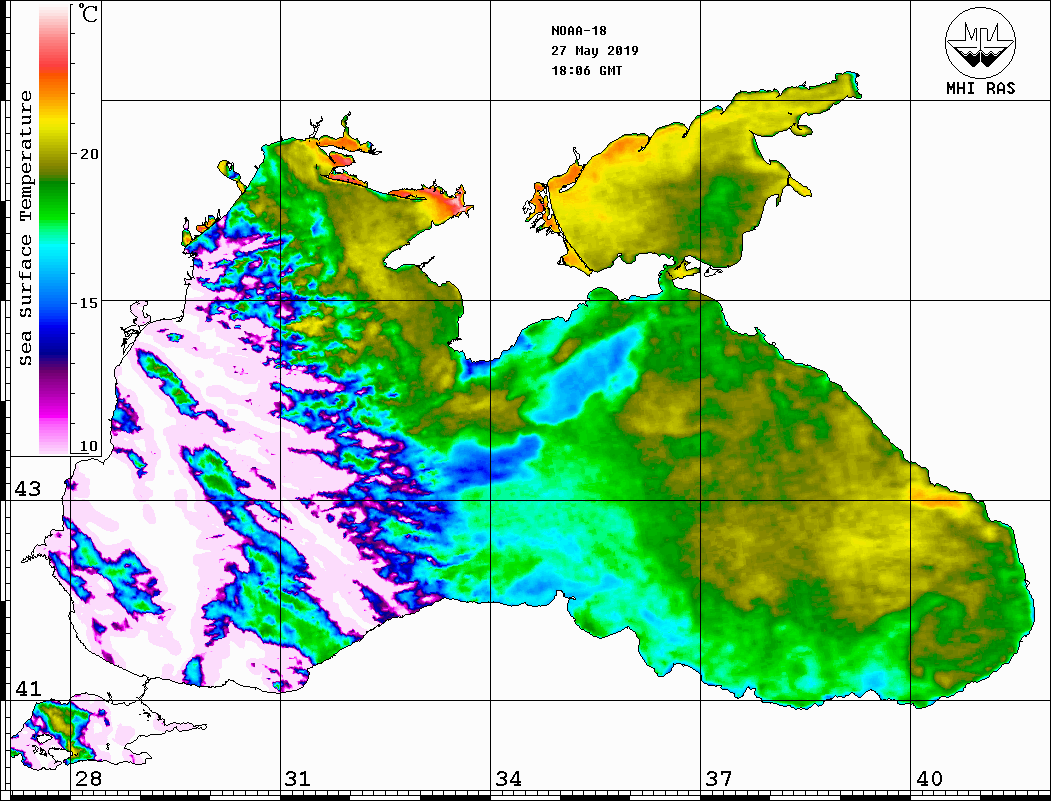Screen dimensions: 1051x801
Task: Select the '27 May 2019' date text
Action: click(595, 51)
